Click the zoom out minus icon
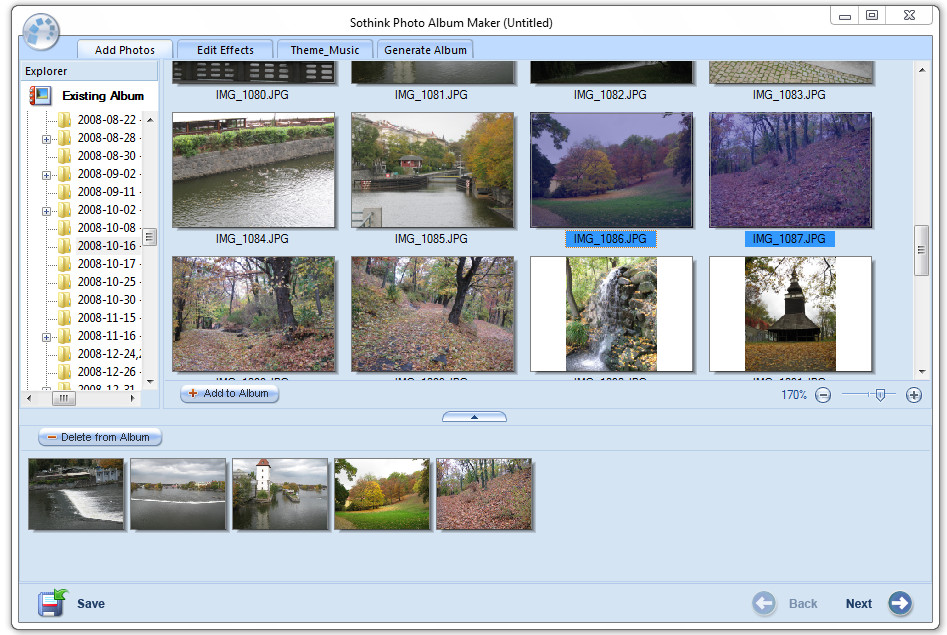The height and width of the screenshot is (635, 947). tap(823, 395)
